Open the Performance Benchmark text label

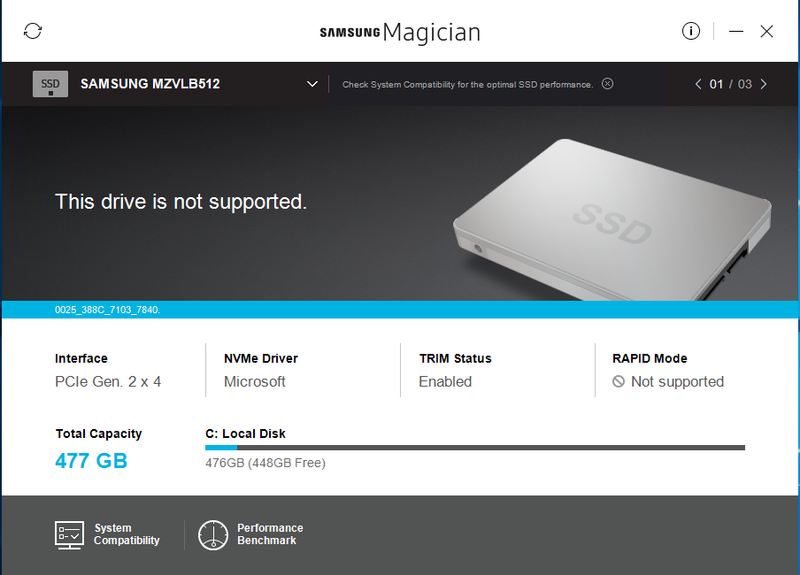[270, 534]
